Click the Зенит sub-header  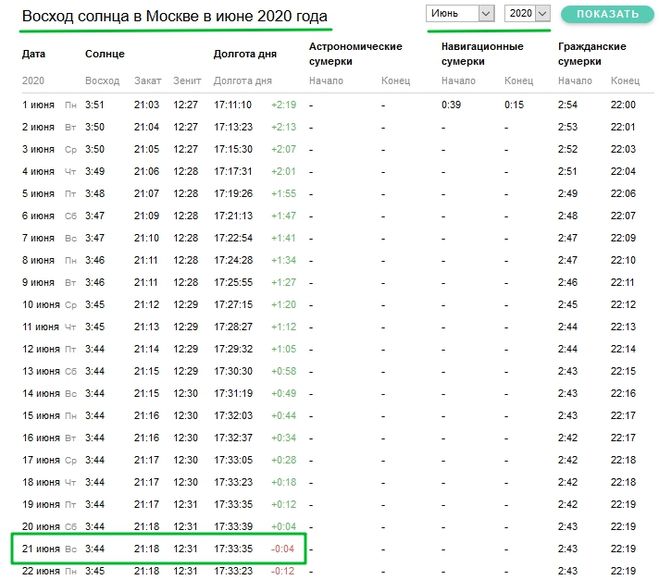[x=186, y=81]
